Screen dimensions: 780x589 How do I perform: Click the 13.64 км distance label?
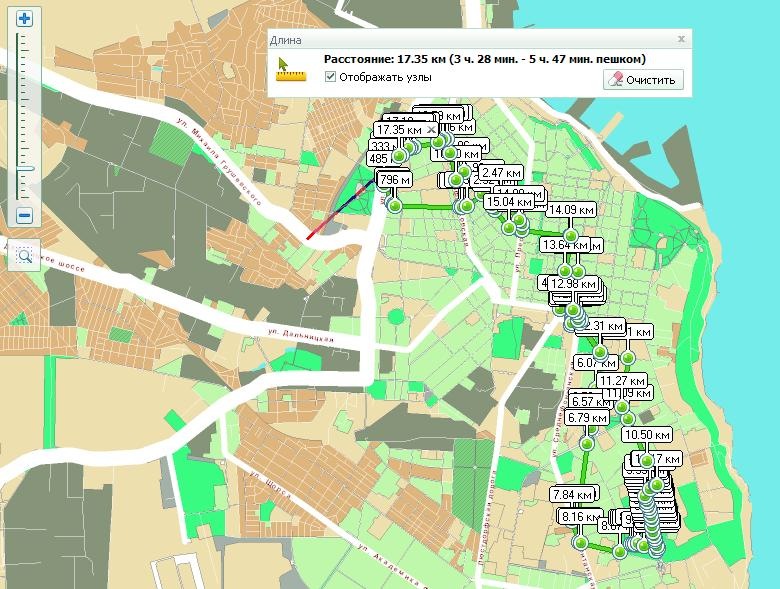tap(562, 244)
